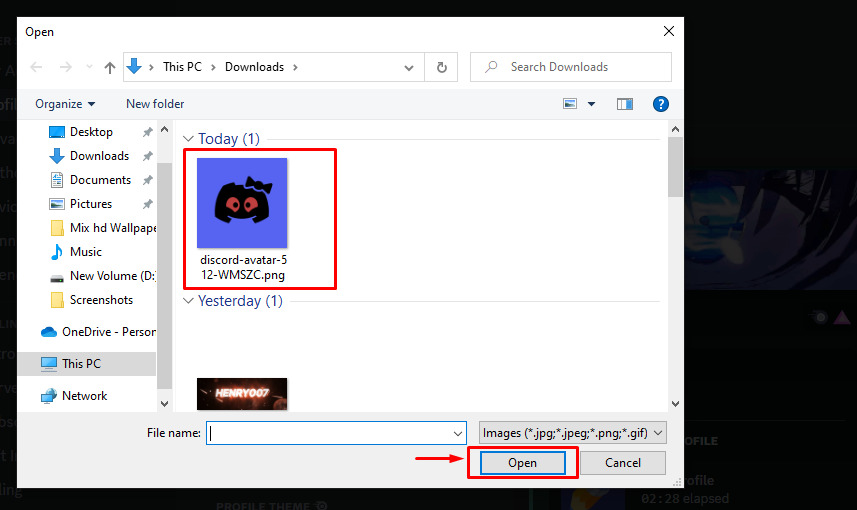Open Pictures in the navigation pane

91,204
